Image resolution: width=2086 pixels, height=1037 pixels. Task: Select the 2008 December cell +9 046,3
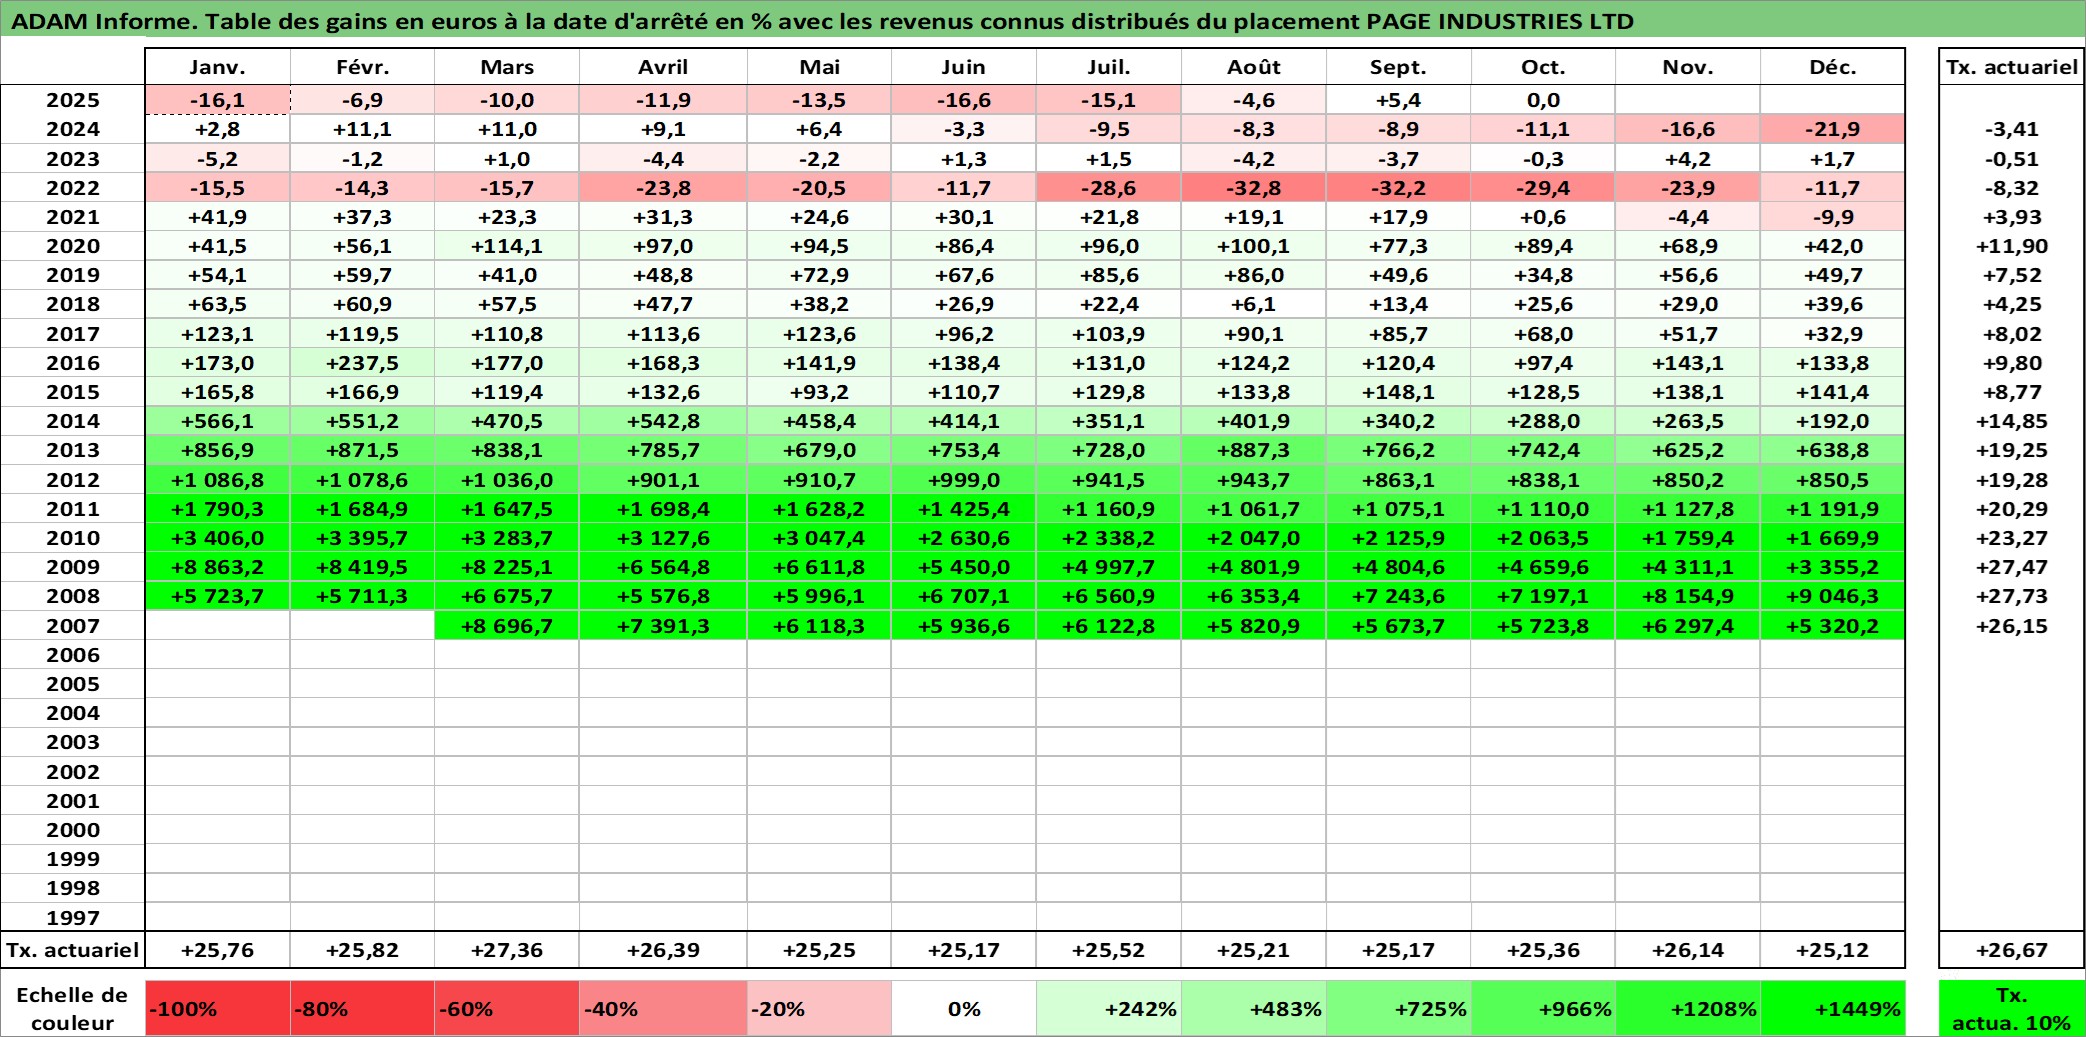1832,596
